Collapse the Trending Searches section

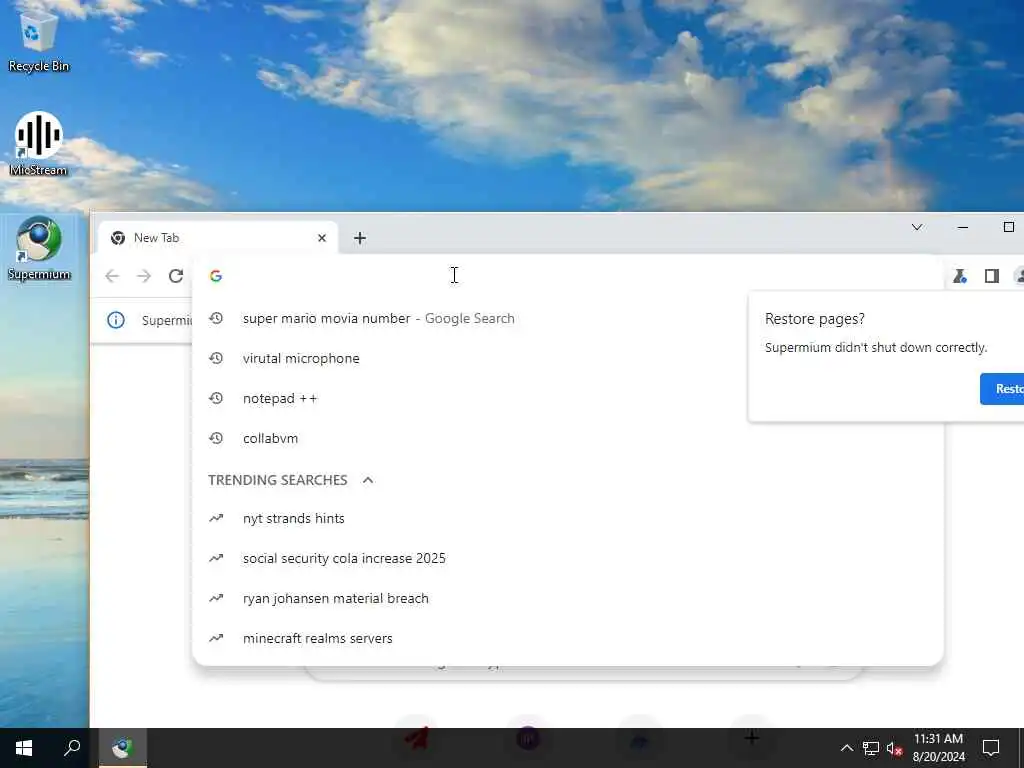pyautogui.click(x=368, y=480)
